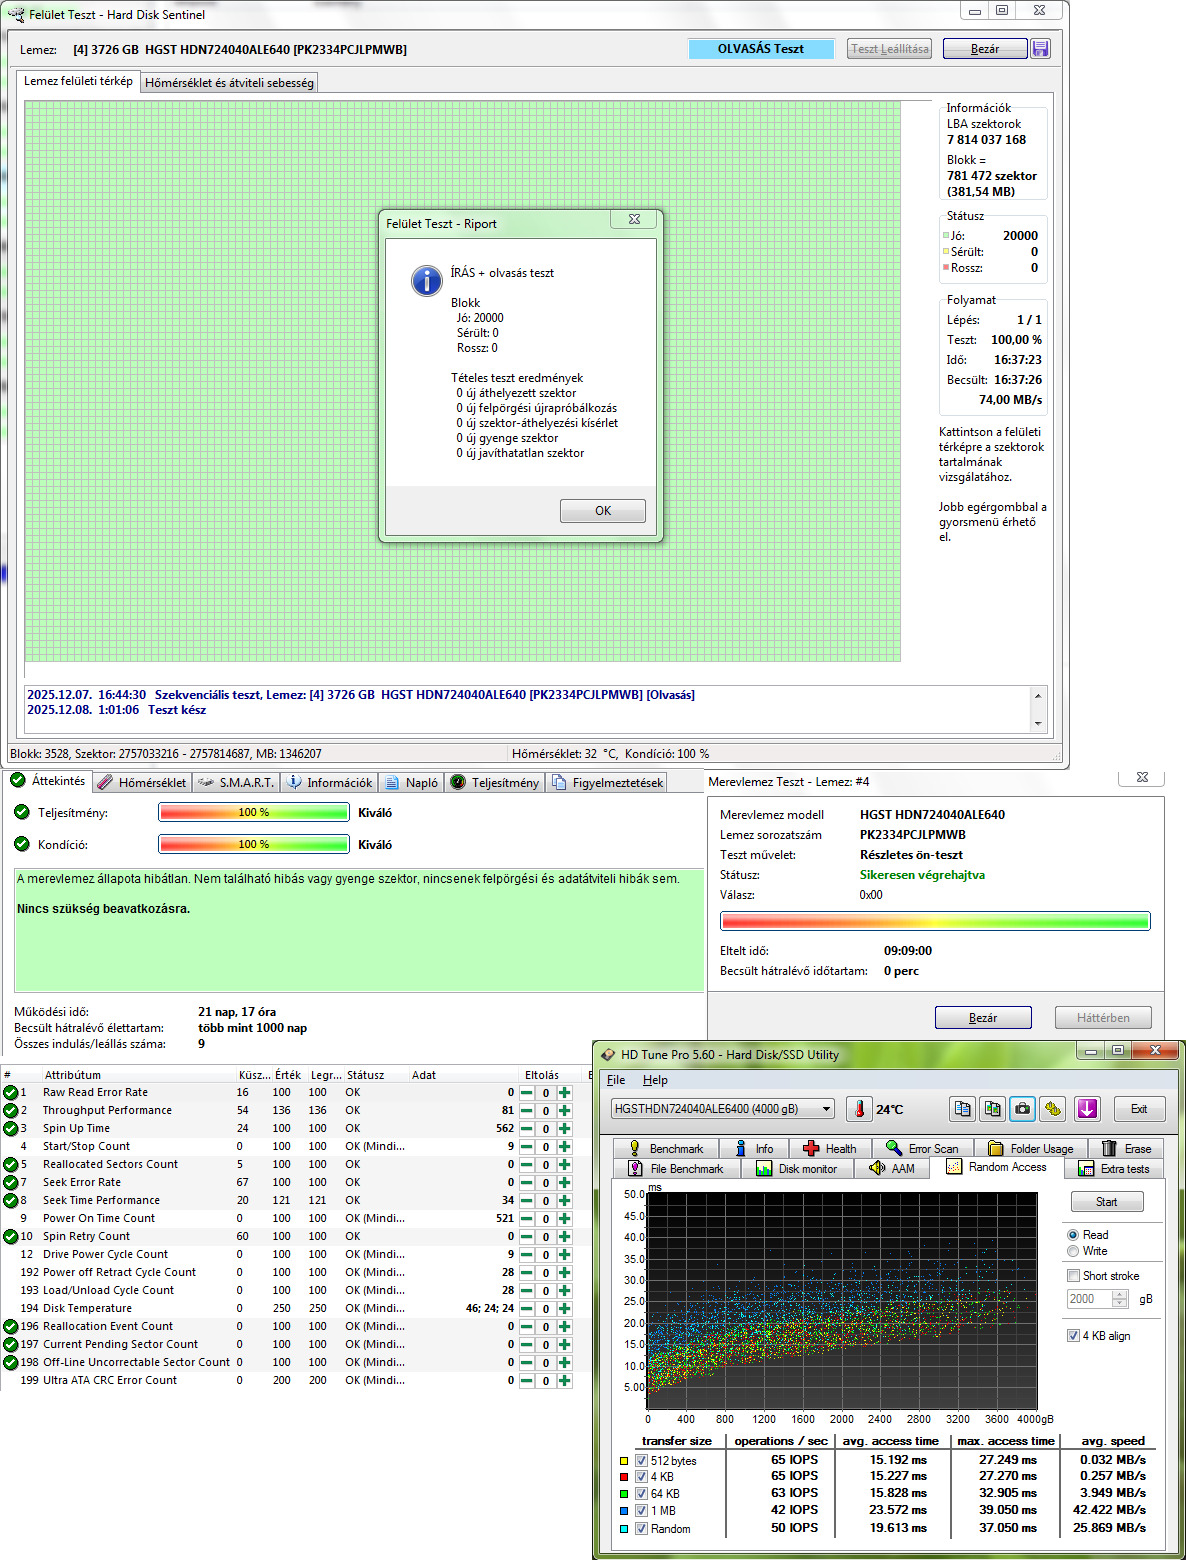The image size is (1186, 1560).
Task: Click Bezár in the Merevlemez Teszt panel
Action: [x=983, y=1017]
